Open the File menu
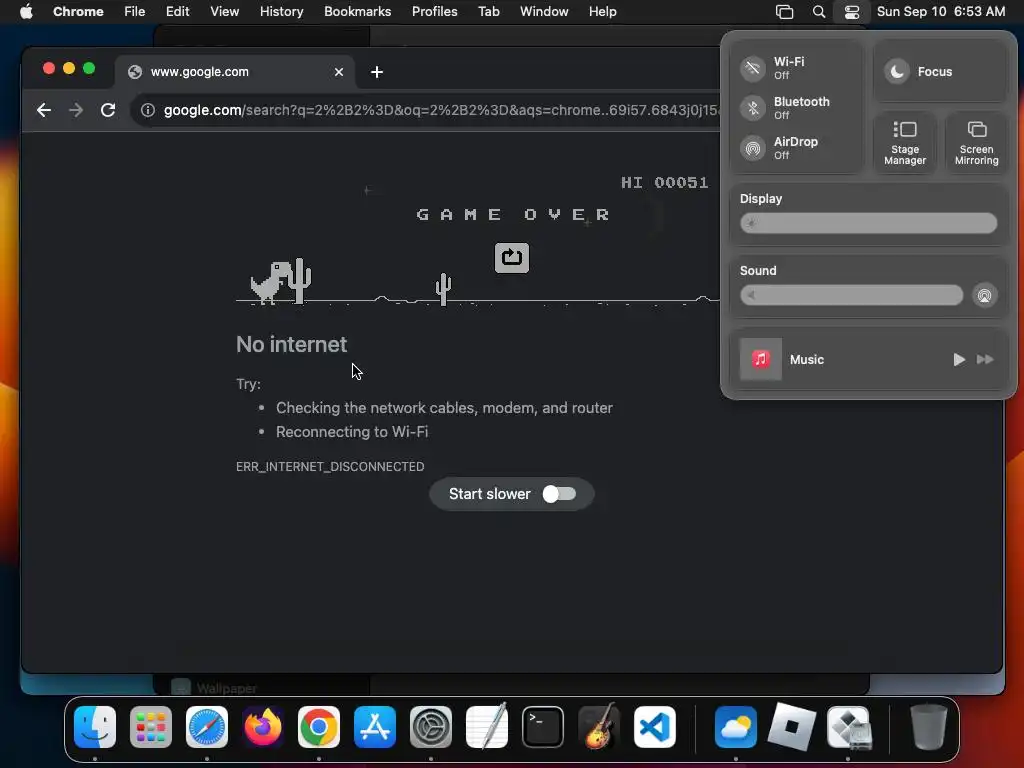Image resolution: width=1024 pixels, height=768 pixels. pos(135,12)
